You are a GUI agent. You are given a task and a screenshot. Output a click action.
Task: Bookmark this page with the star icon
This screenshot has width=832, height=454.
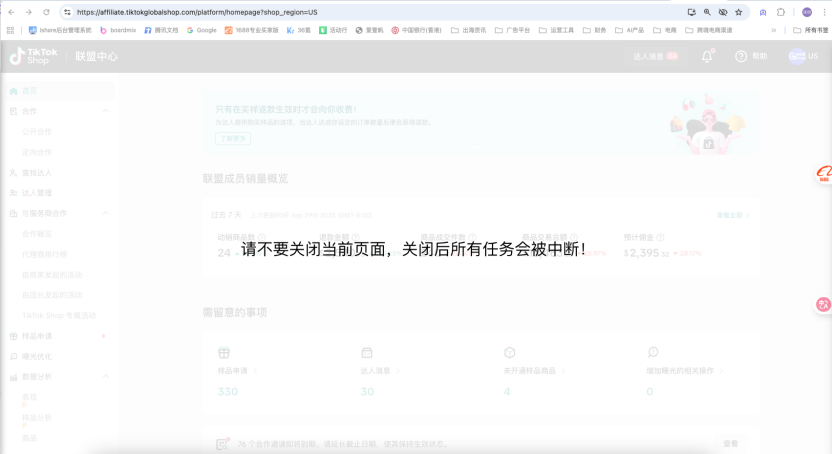(739, 12)
